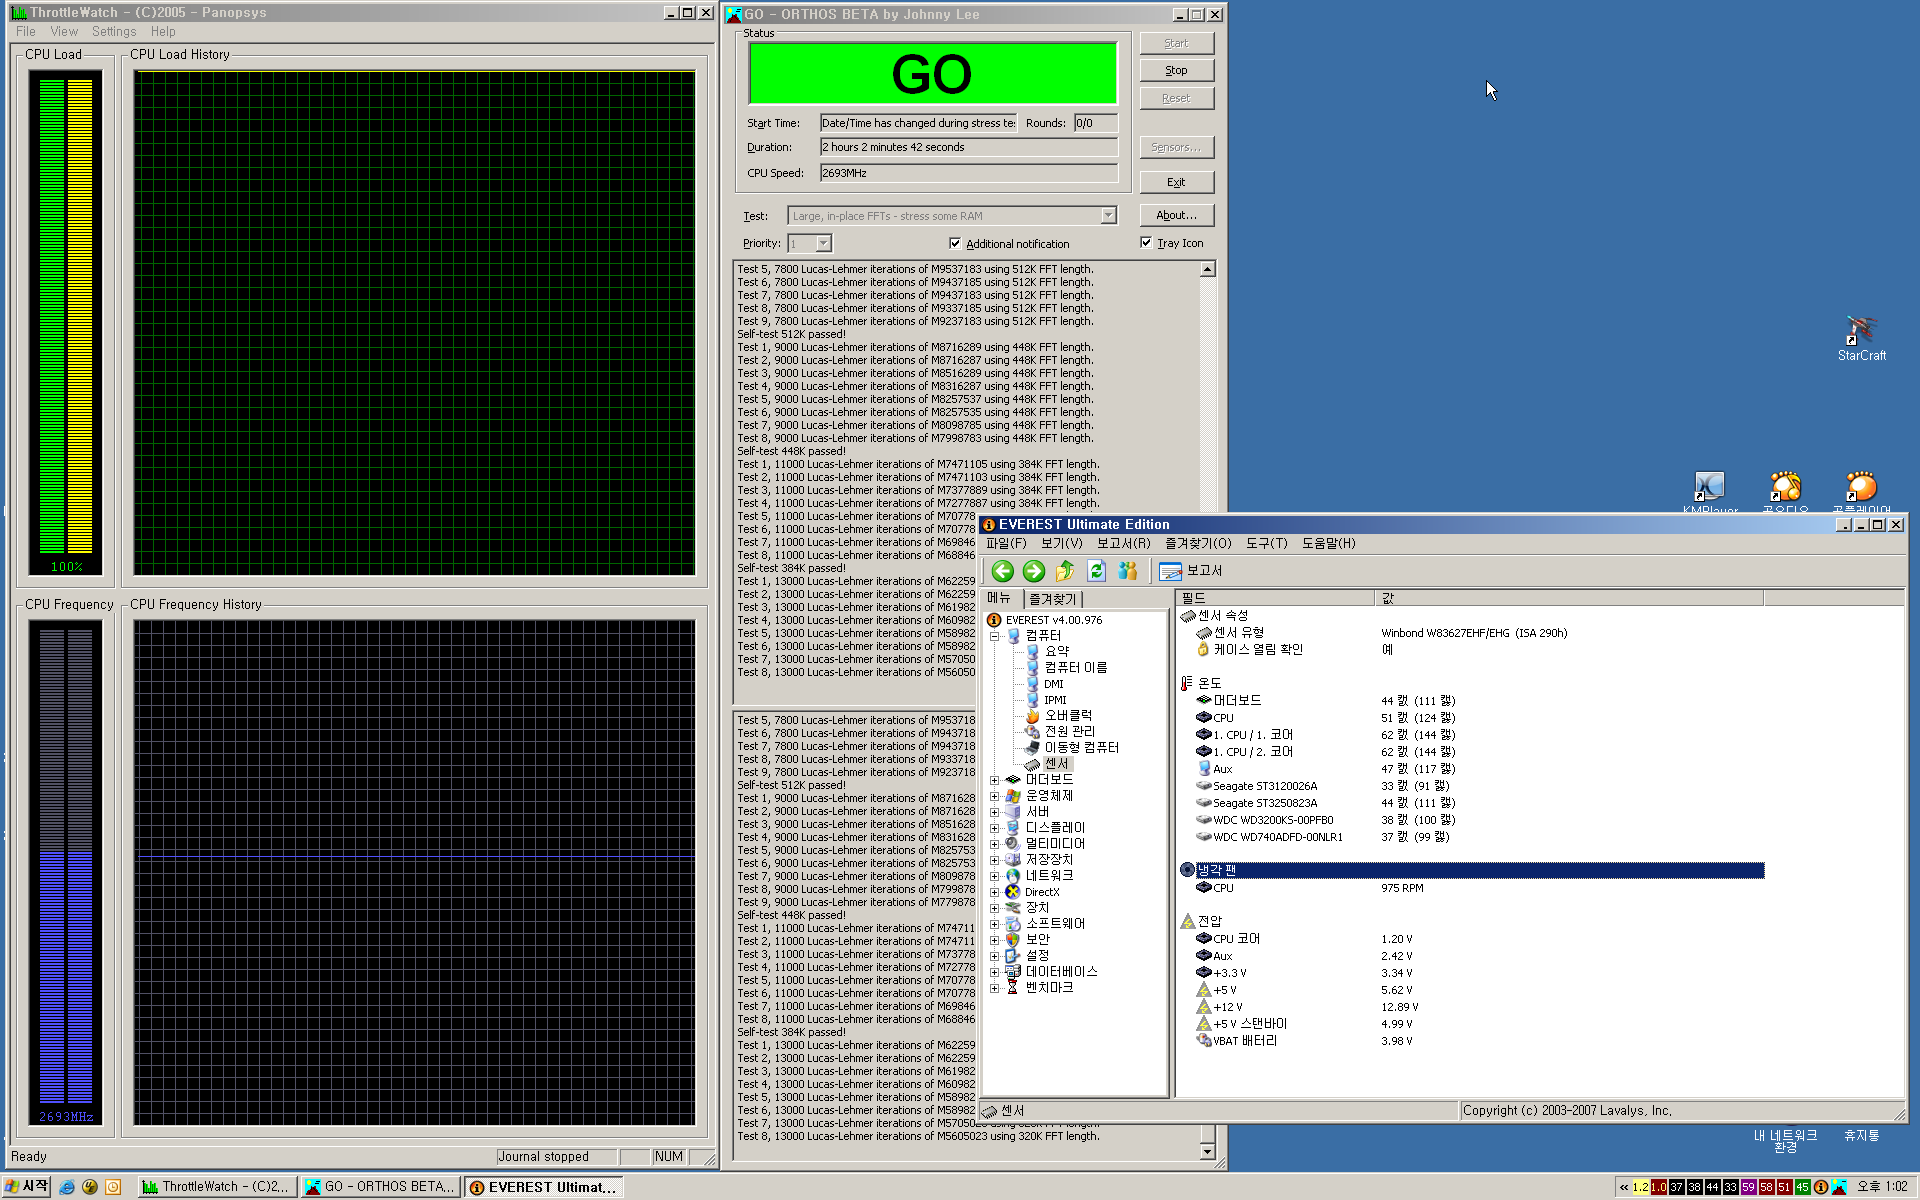Open the Orthos Priority dropdown
Screen dimensions: 1920x1200
pos(823,244)
